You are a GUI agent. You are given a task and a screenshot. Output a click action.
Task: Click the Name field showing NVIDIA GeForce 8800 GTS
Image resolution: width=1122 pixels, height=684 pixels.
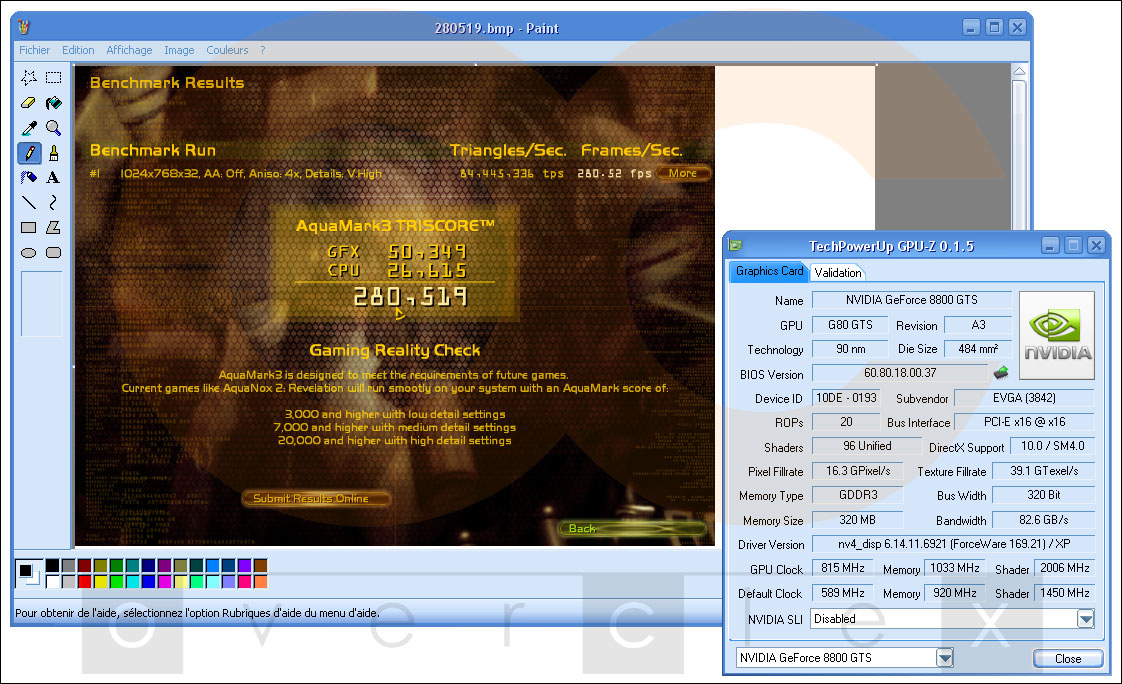(912, 300)
